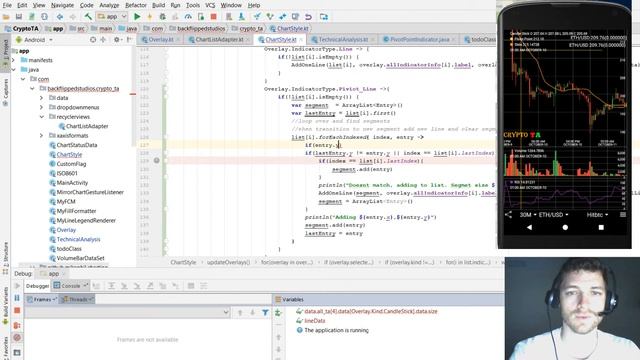Open the 30M timeframe dropdown in emulator
Image resolution: width=640 pixels, height=360 pixels.
(x=528, y=215)
